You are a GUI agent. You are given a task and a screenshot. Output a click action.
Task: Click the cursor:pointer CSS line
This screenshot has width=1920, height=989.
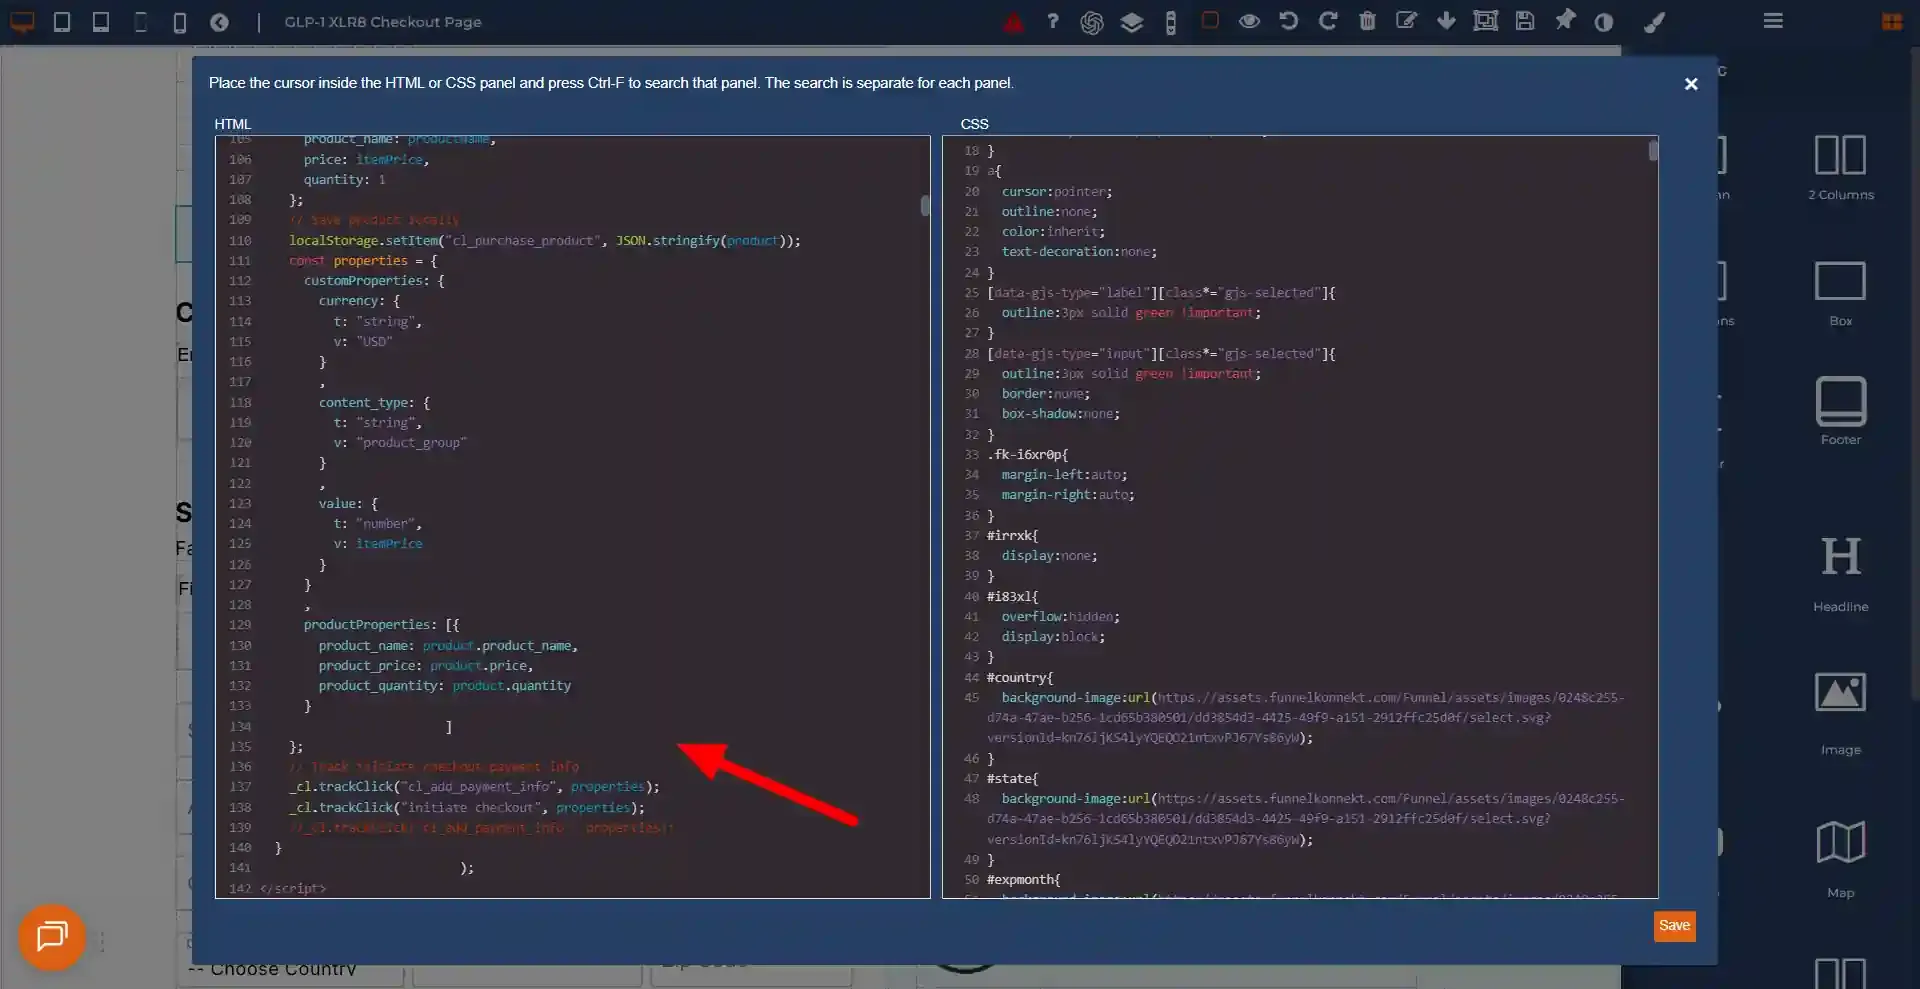click(1057, 192)
